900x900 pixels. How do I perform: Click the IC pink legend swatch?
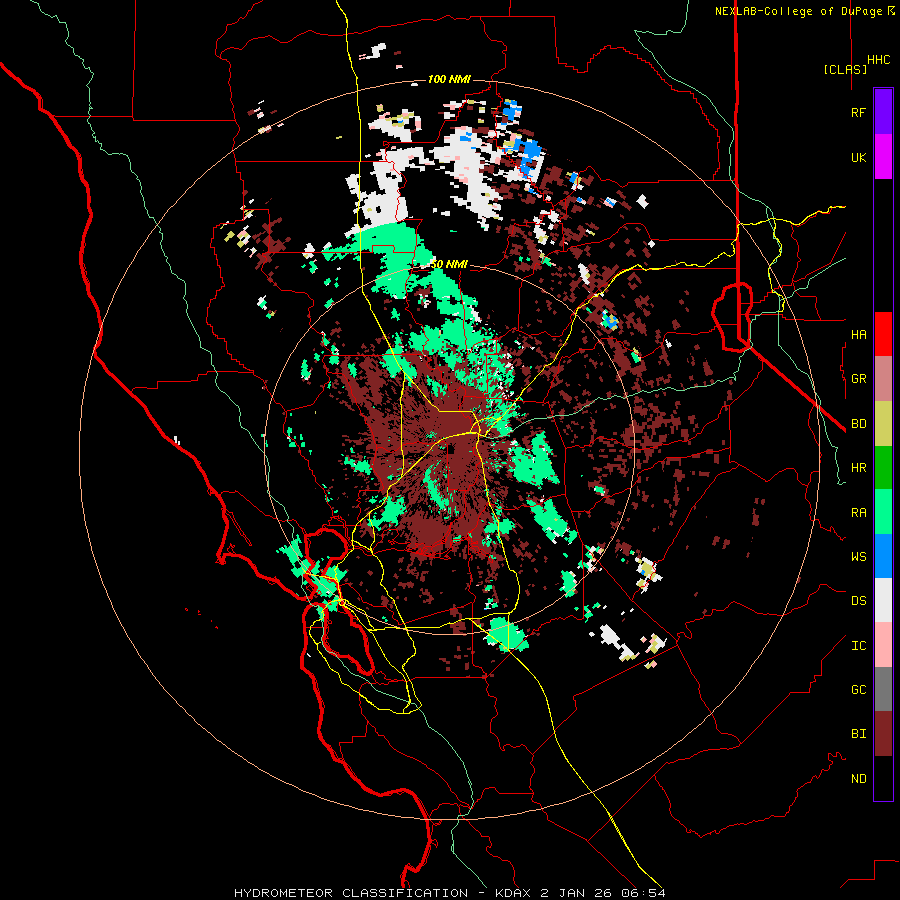[883, 645]
